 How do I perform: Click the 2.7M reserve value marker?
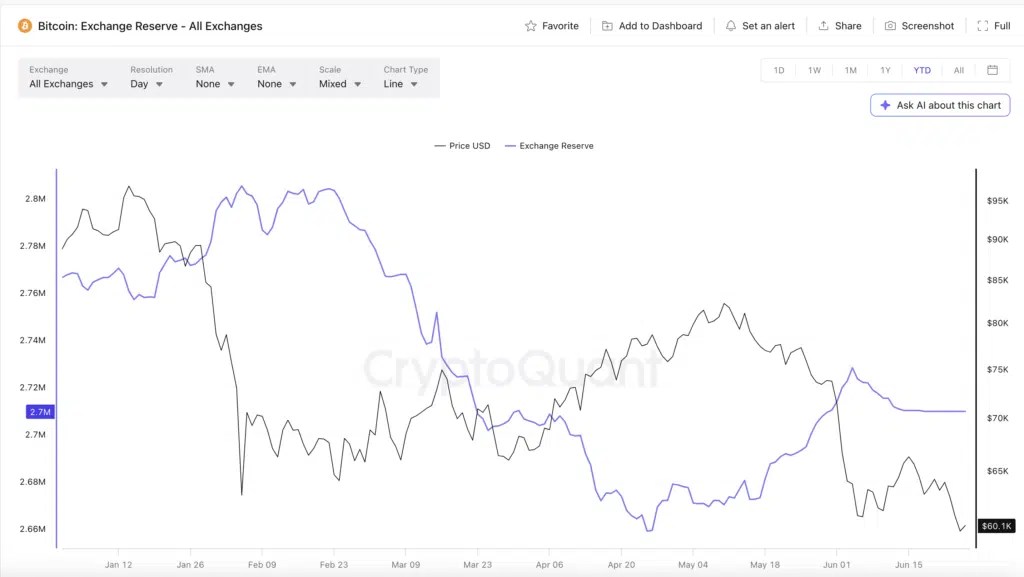point(40,412)
